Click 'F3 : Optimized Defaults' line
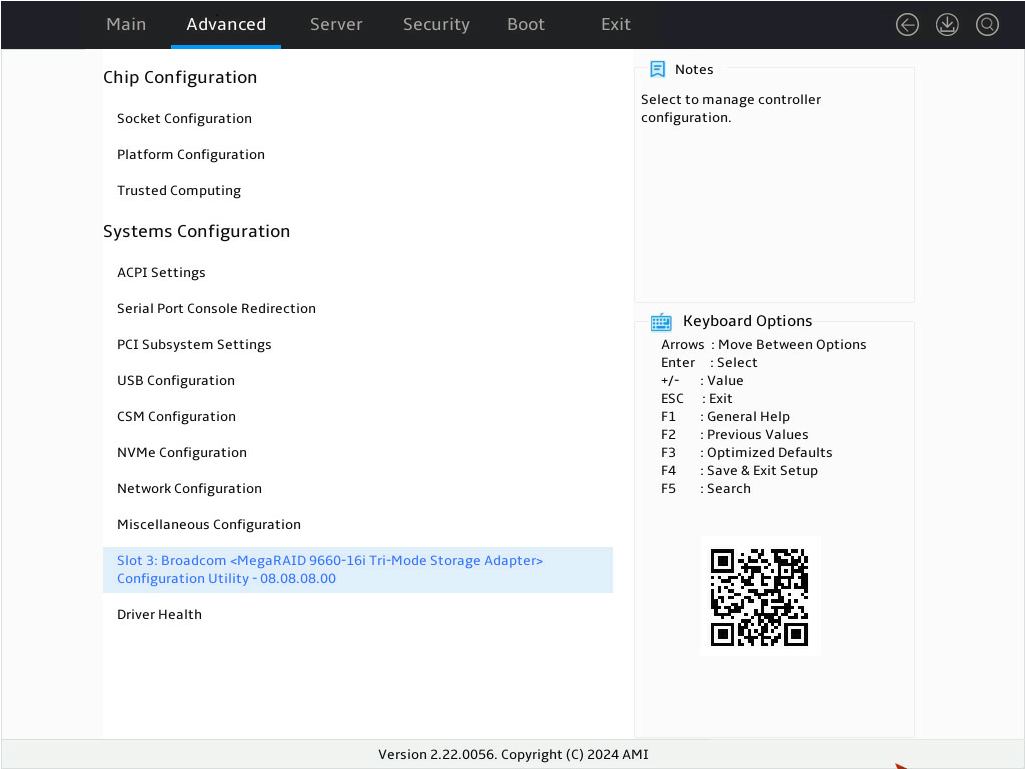The image size is (1025, 769). coord(747,453)
